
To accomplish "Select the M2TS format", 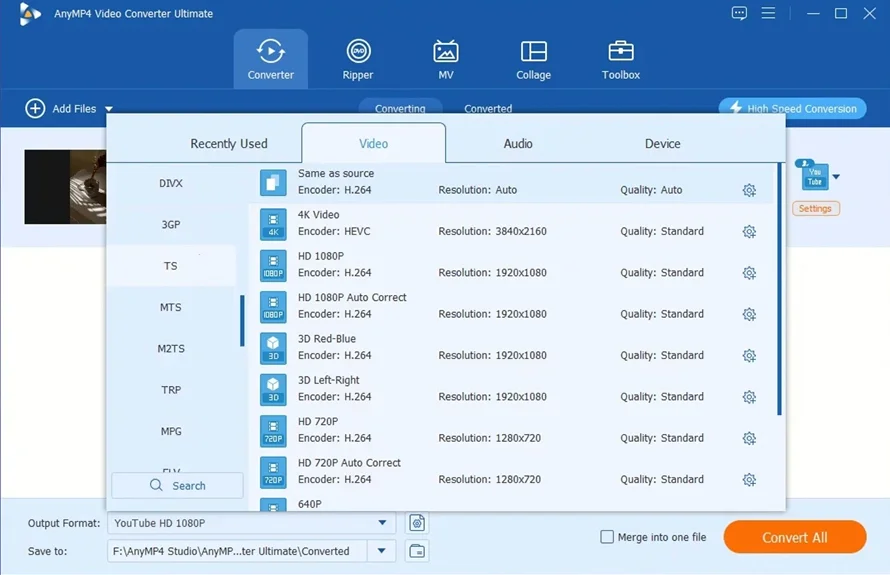I will (171, 349).
